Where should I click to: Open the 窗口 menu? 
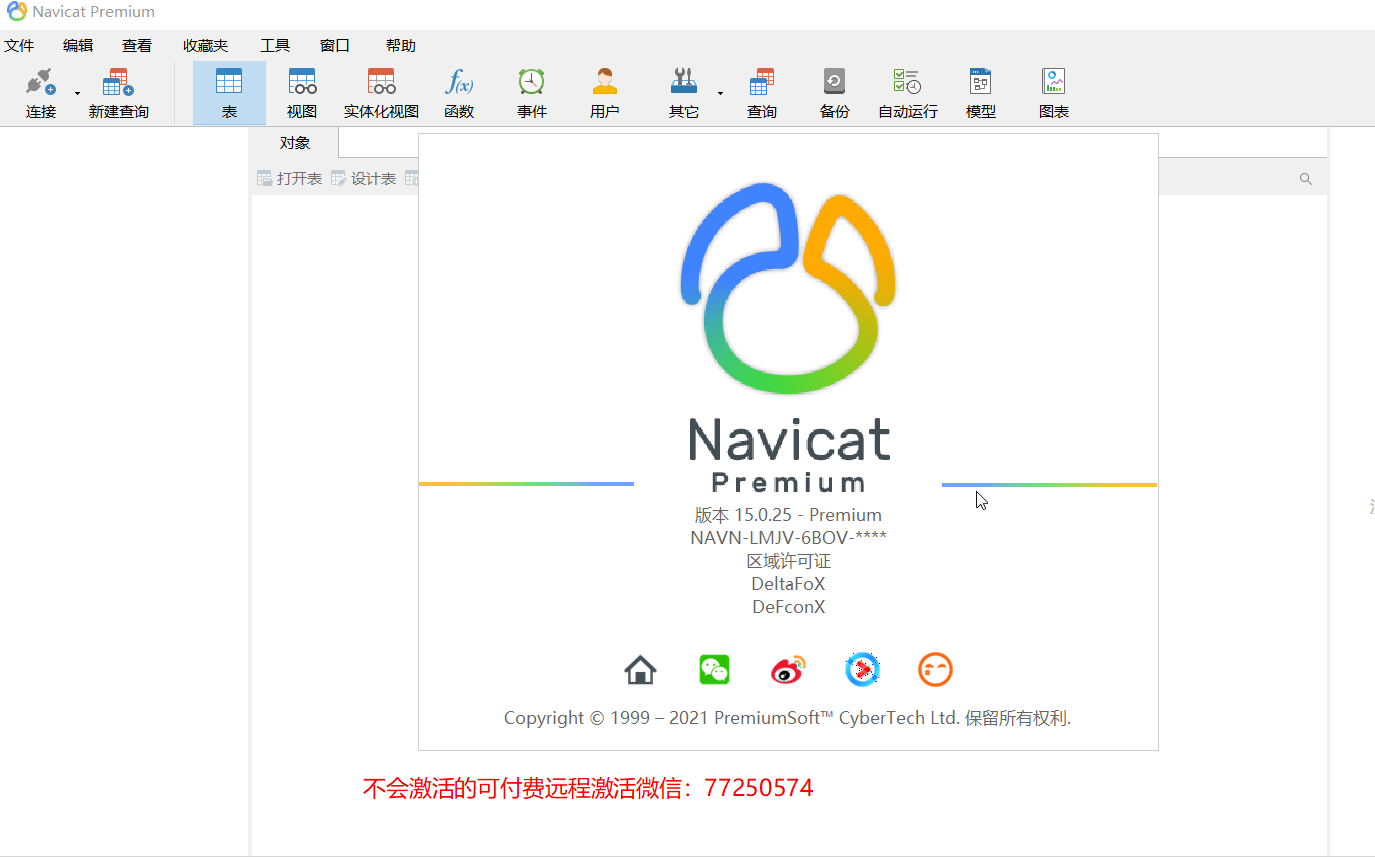click(335, 46)
